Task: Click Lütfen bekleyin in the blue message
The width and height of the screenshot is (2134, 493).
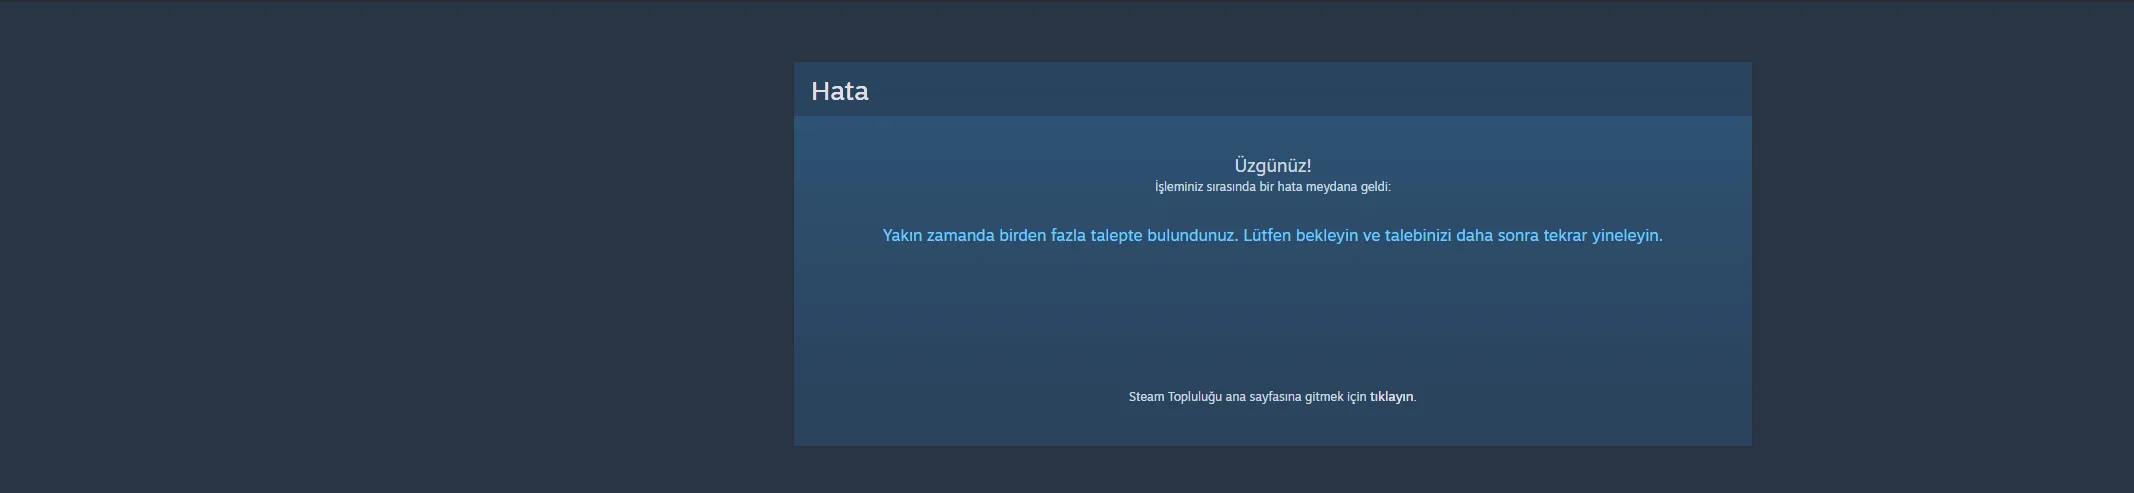Action: pyautogui.click(x=1300, y=236)
